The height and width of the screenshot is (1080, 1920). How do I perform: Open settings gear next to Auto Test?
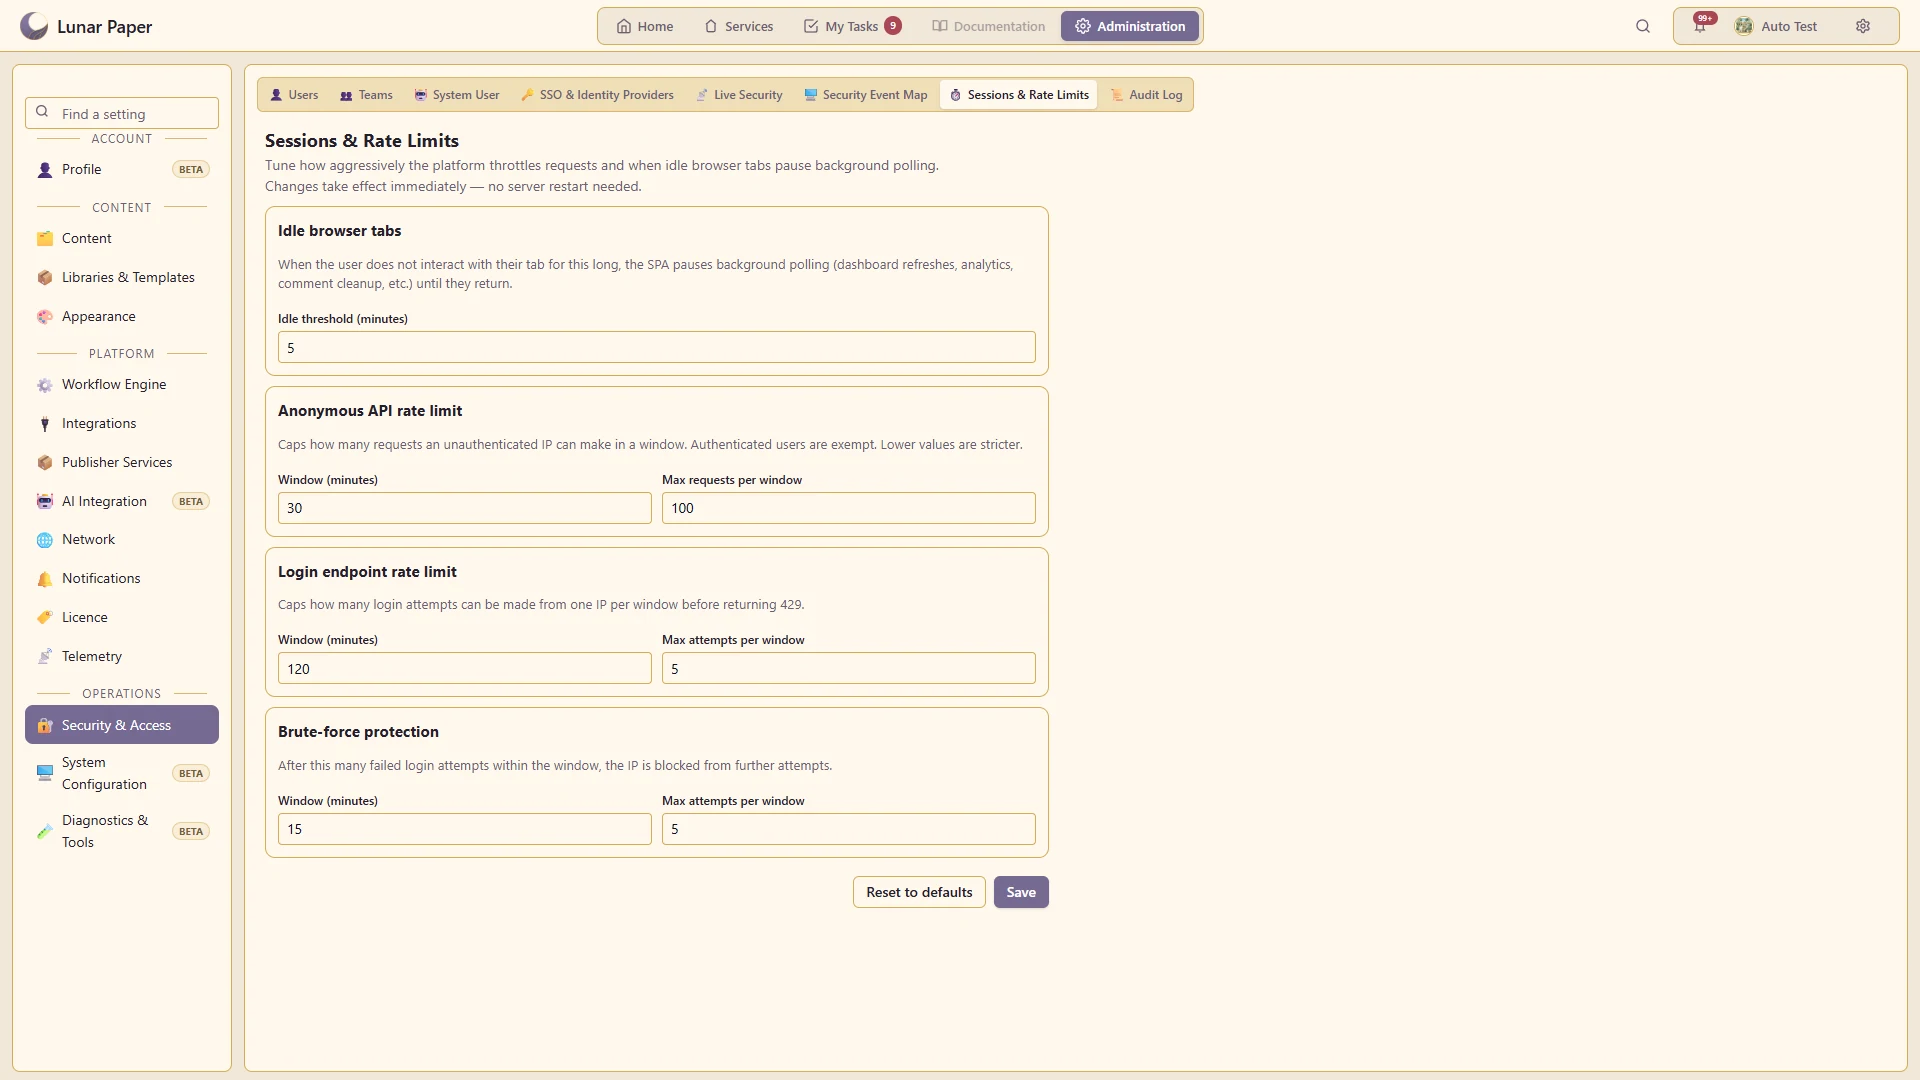click(x=1863, y=26)
